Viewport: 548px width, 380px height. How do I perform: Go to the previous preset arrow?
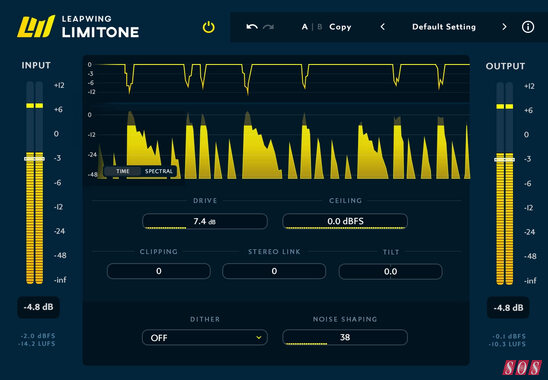pyautogui.click(x=383, y=27)
